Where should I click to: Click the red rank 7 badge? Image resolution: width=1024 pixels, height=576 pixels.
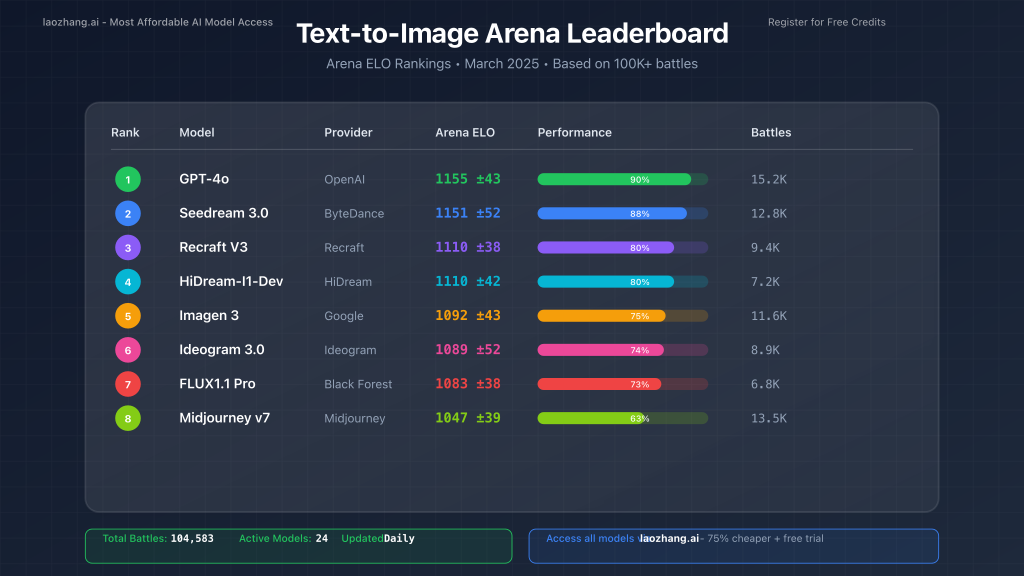click(x=128, y=384)
